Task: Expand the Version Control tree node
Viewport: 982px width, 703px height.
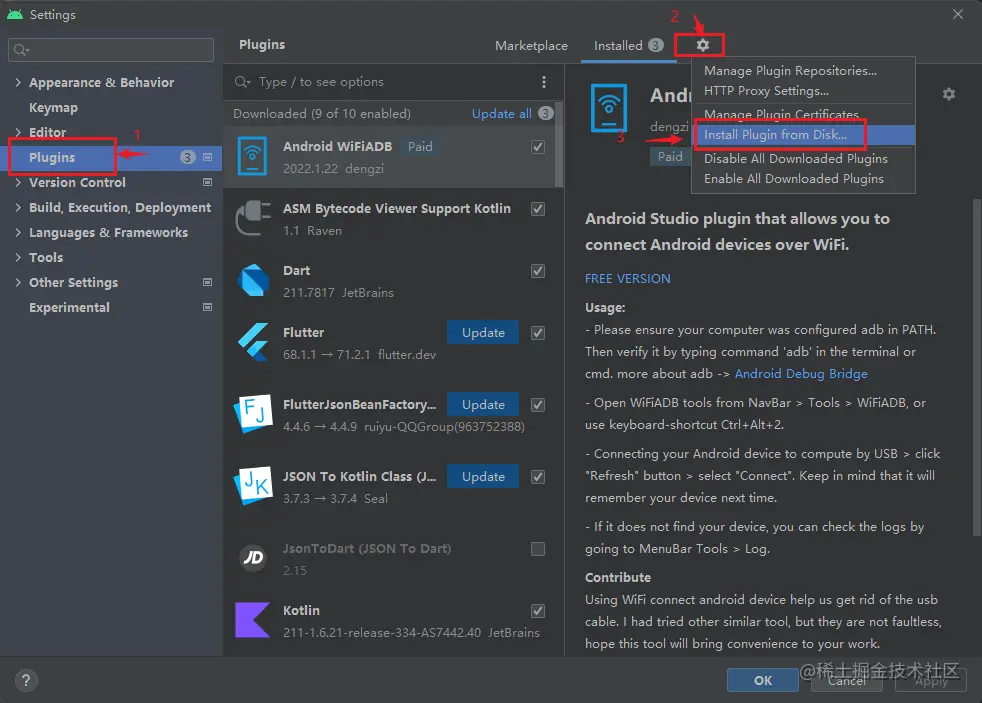Action: (18, 182)
